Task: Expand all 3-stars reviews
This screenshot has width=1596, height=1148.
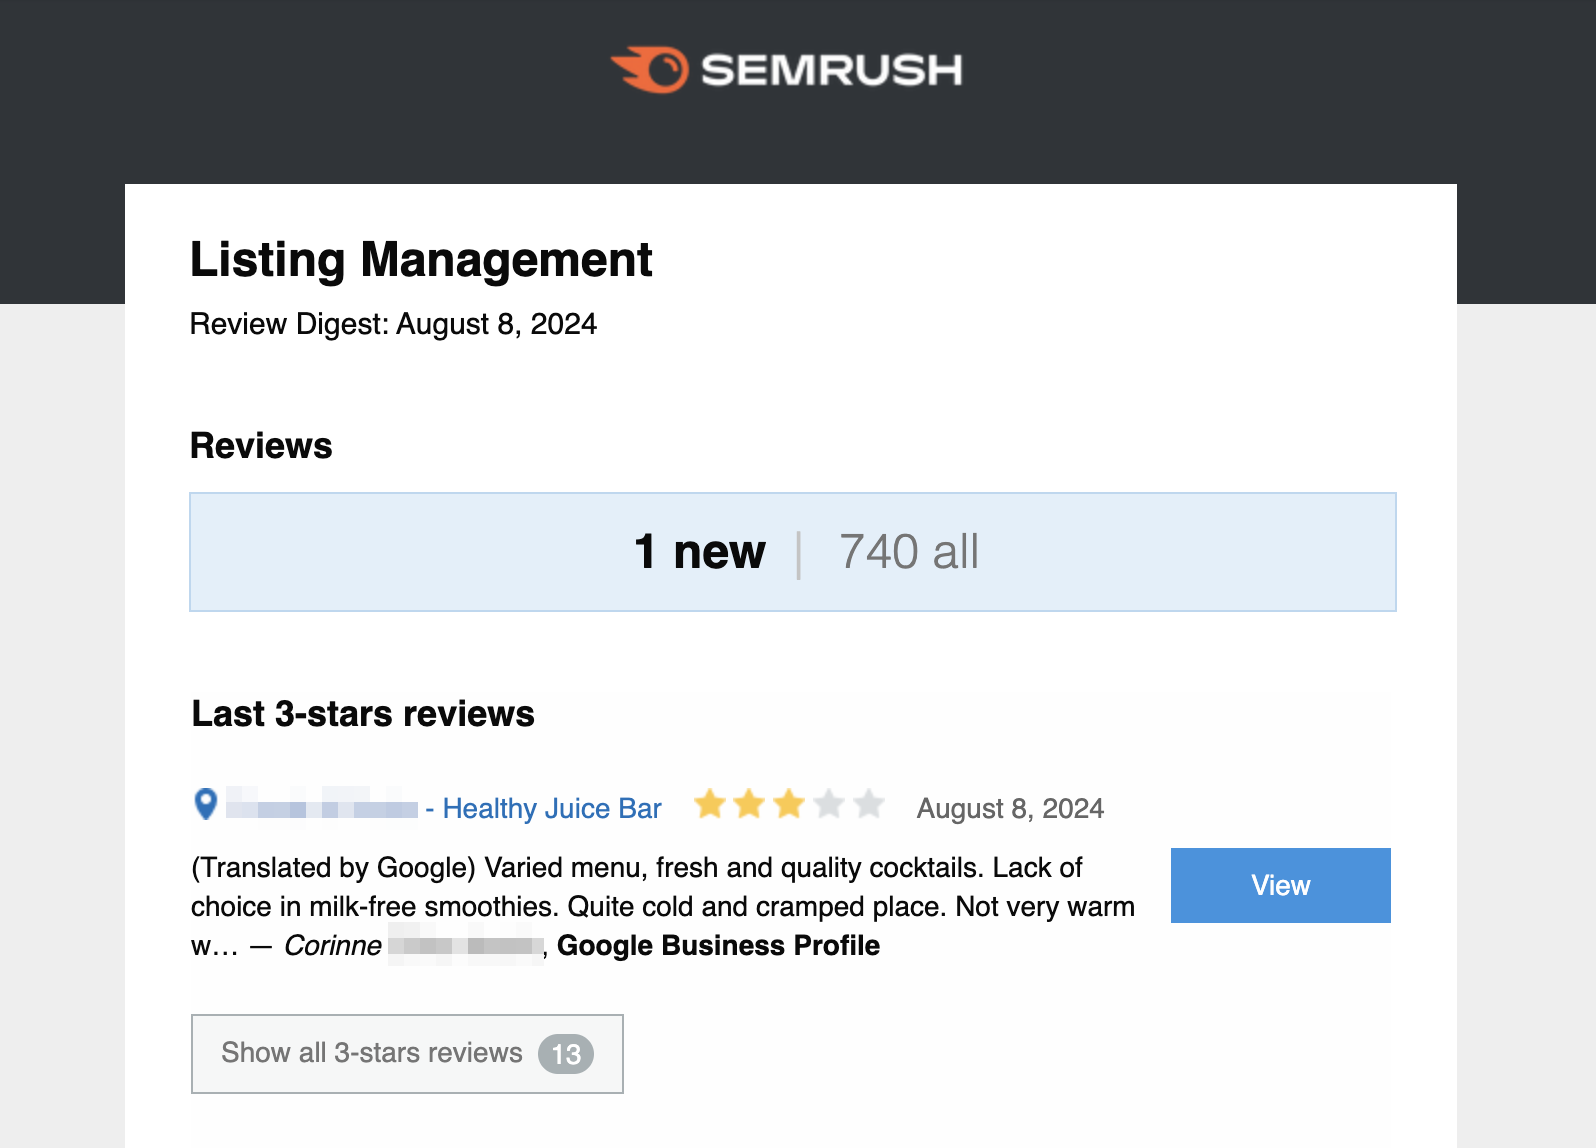Action: coord(372,1053)
